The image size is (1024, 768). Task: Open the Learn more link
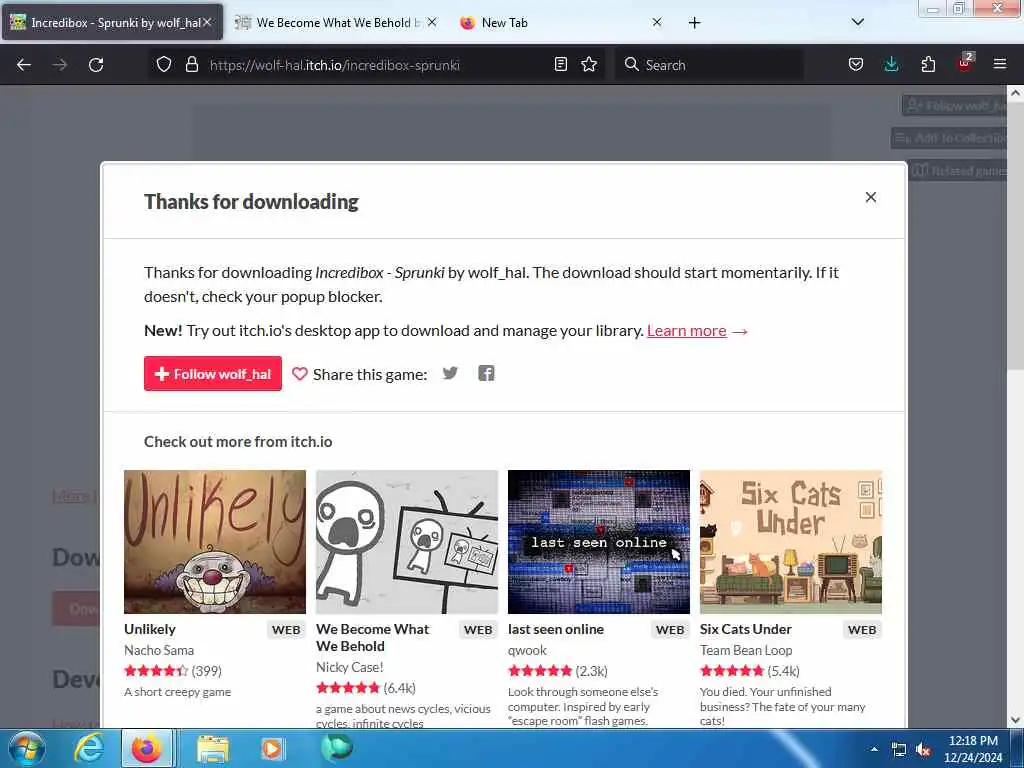click(x=686, y=330)
